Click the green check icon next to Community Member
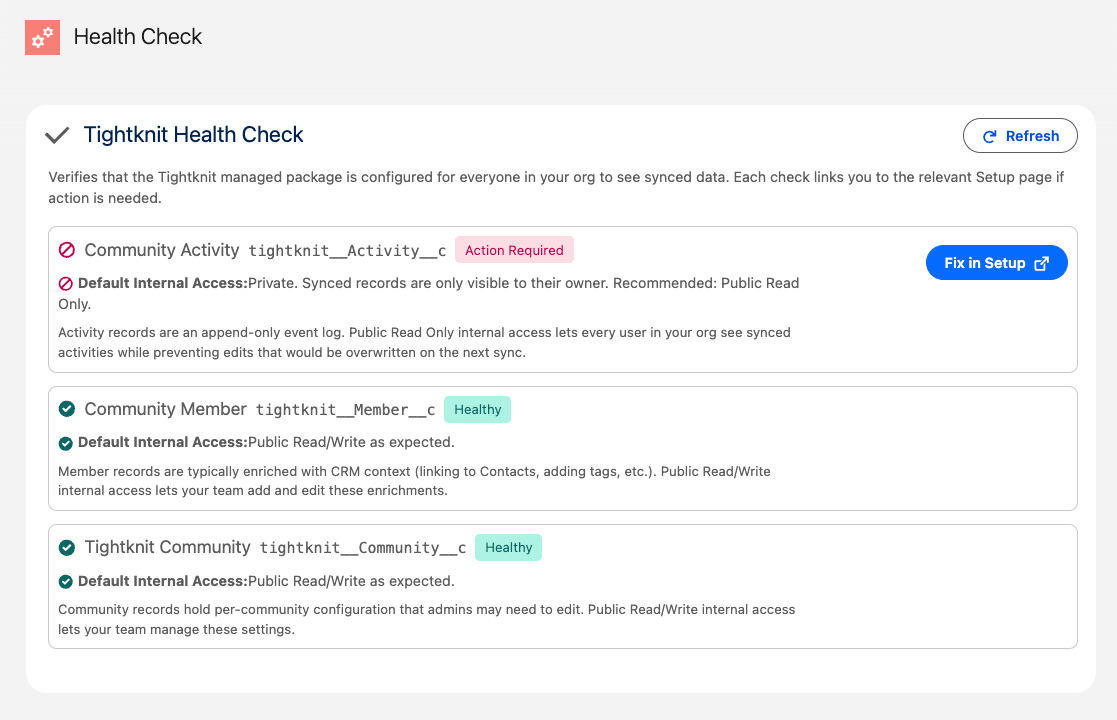The width and height of the screenshot is (1117, 720). click(67, 409)
